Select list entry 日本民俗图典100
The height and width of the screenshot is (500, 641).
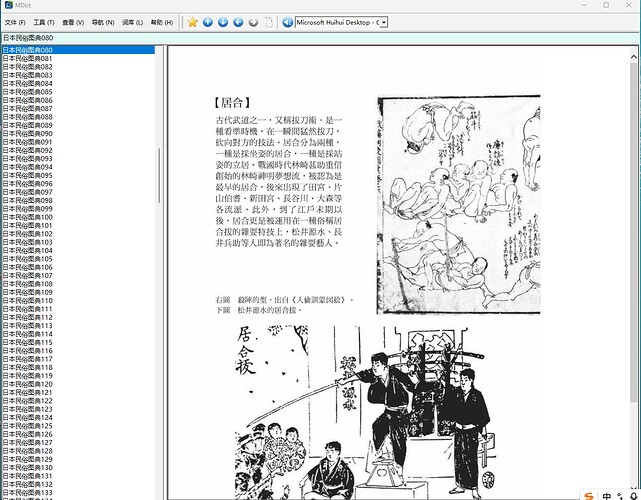pos(78,217)
